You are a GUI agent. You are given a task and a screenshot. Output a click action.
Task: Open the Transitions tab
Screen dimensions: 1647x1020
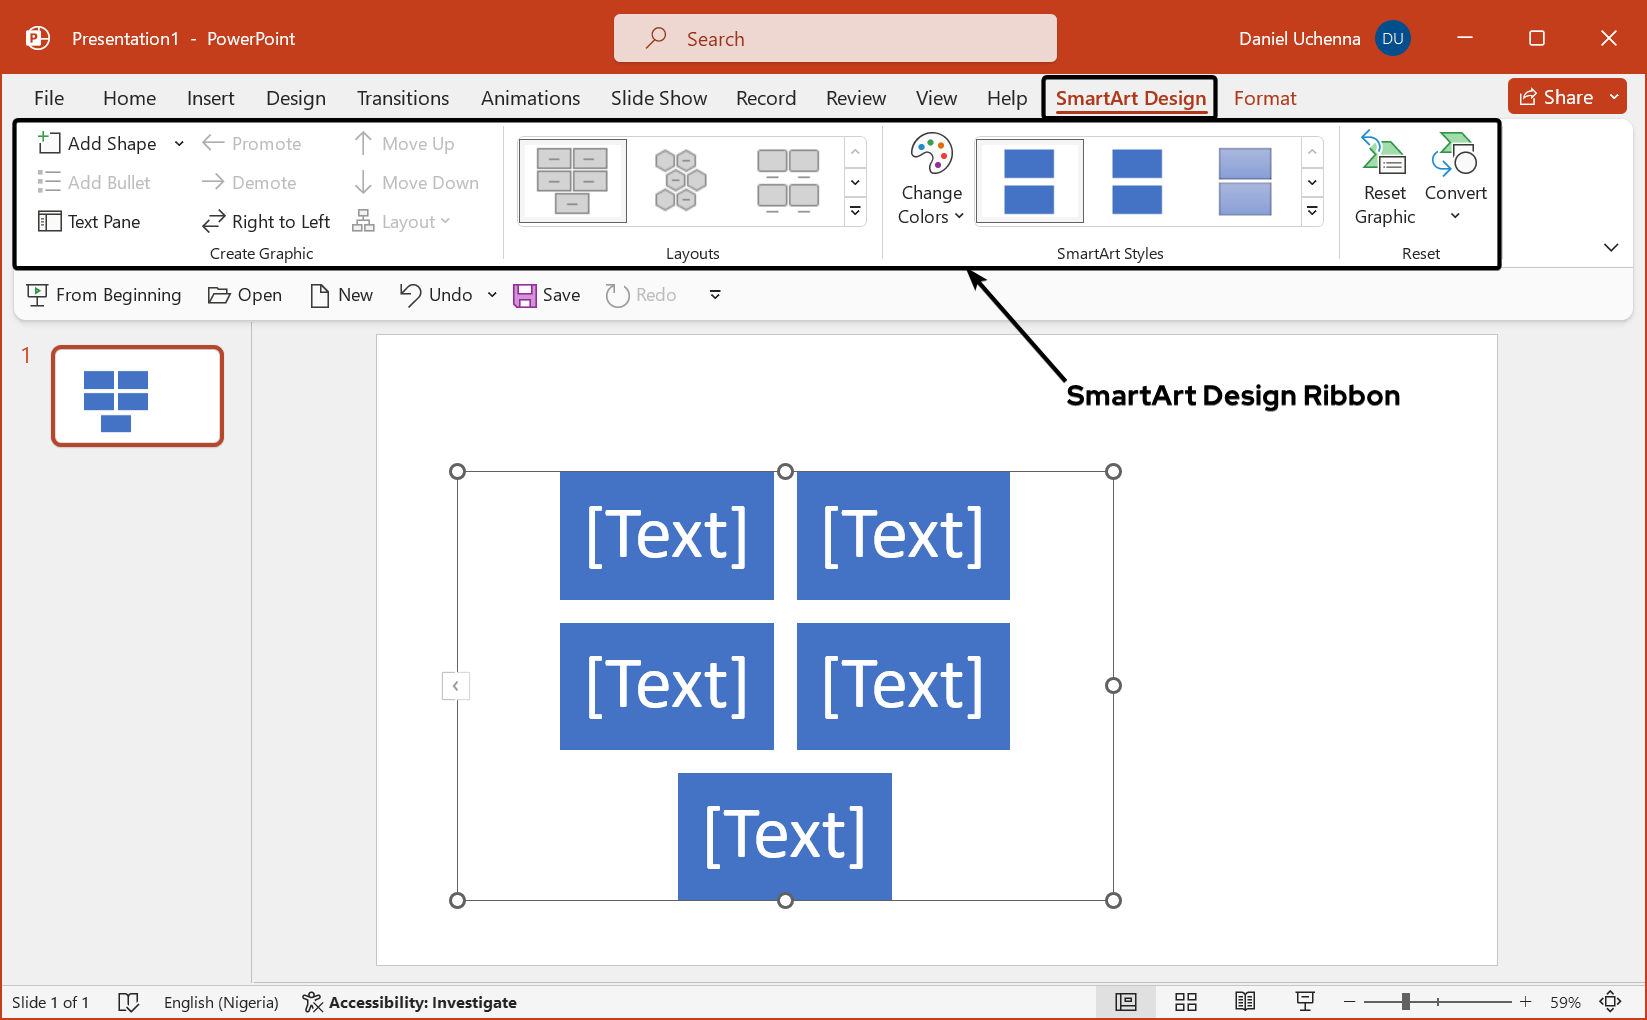point(402,98)
